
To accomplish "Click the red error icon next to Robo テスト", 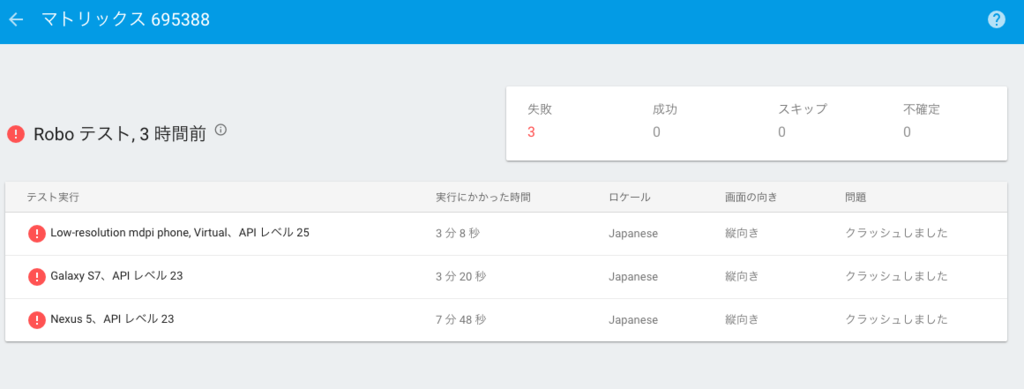I will [16, 134].
